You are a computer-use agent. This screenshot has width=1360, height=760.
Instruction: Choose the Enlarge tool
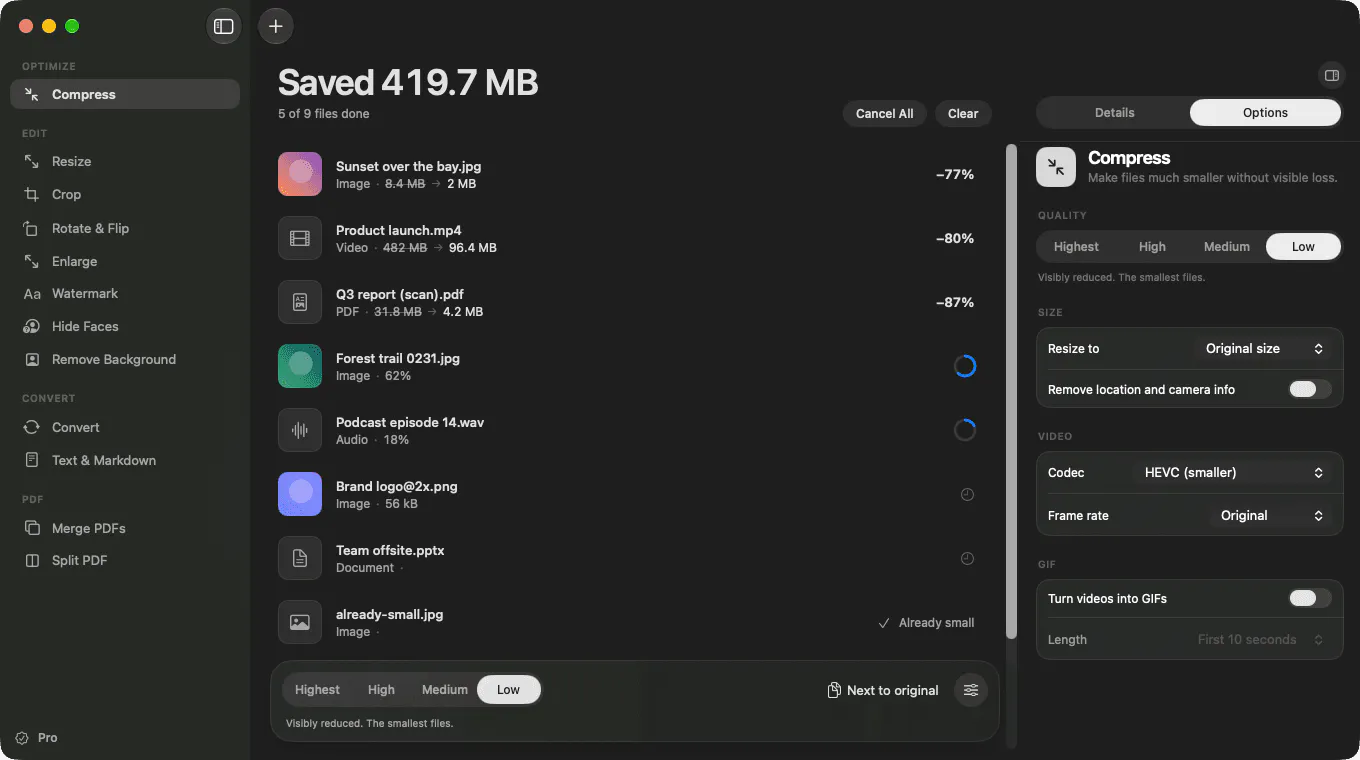[125, 261]
